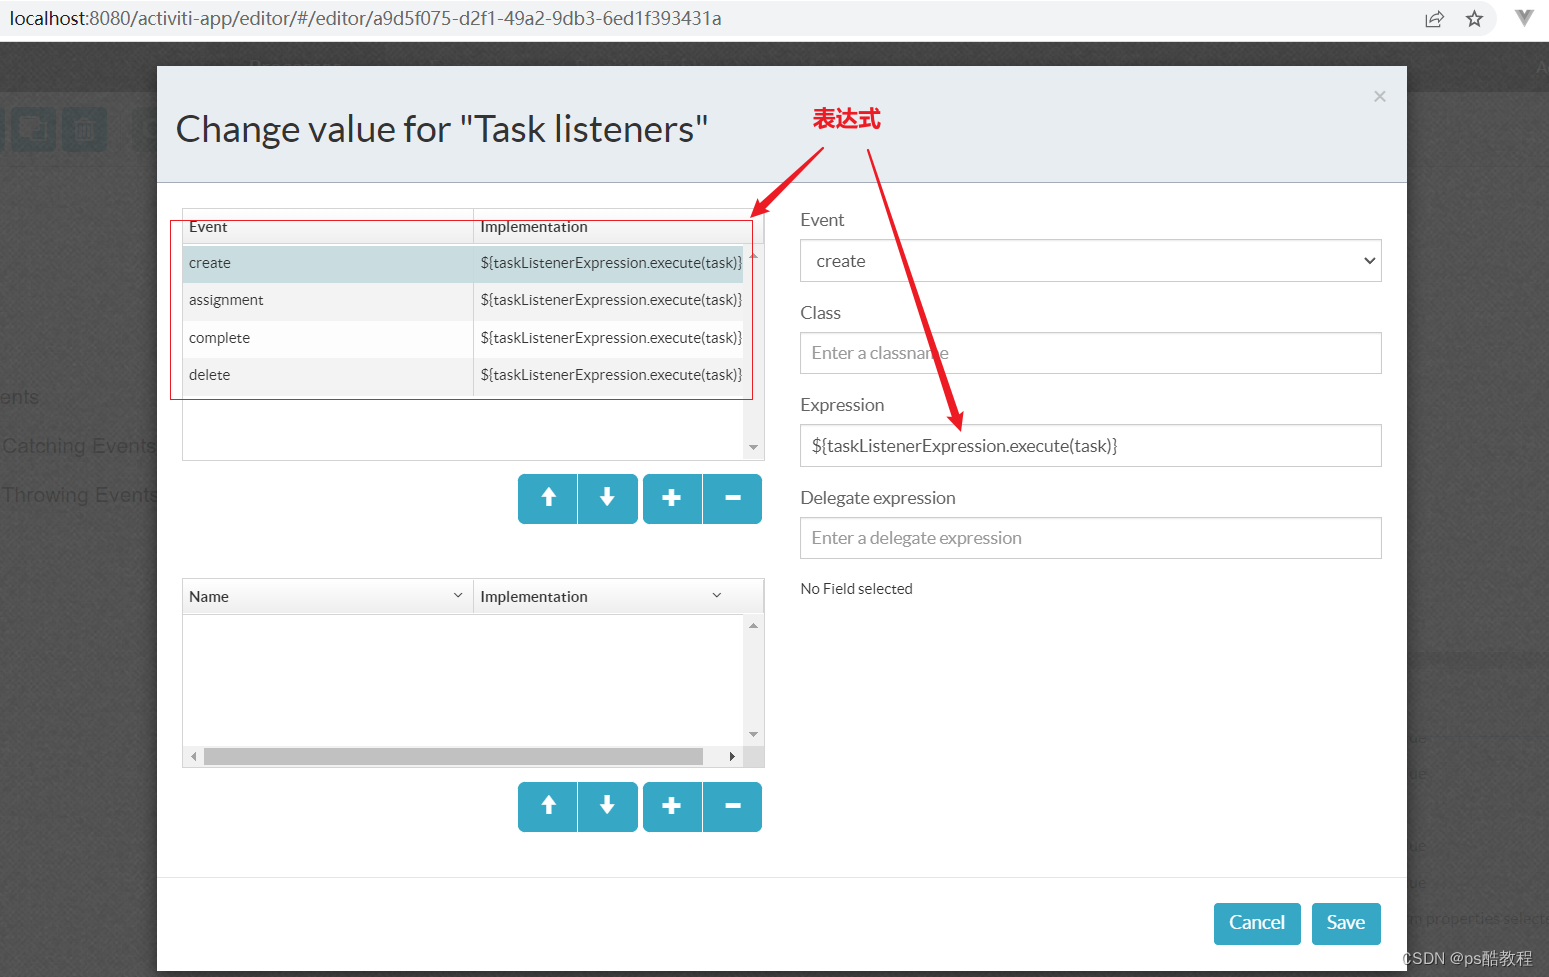
Task: Open Name column menu arrow
Action: tap(458, 596)
